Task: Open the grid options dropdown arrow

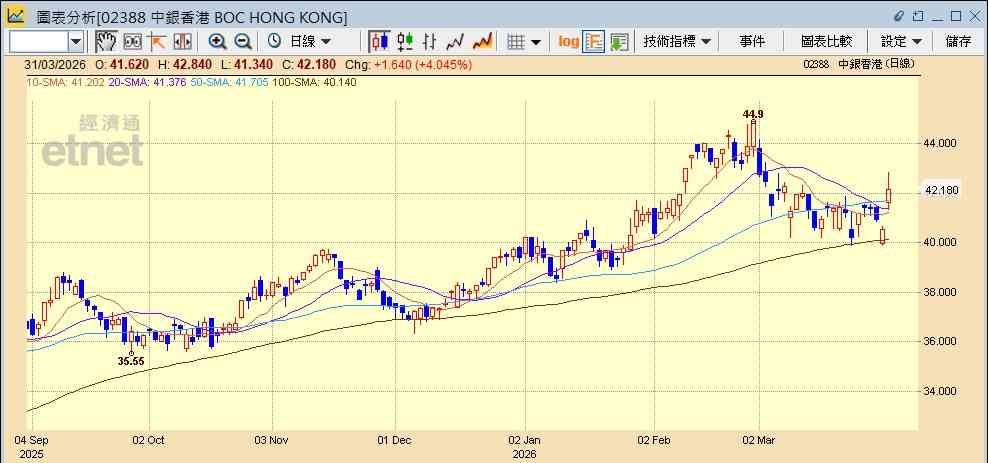Action: coord(536,42)
